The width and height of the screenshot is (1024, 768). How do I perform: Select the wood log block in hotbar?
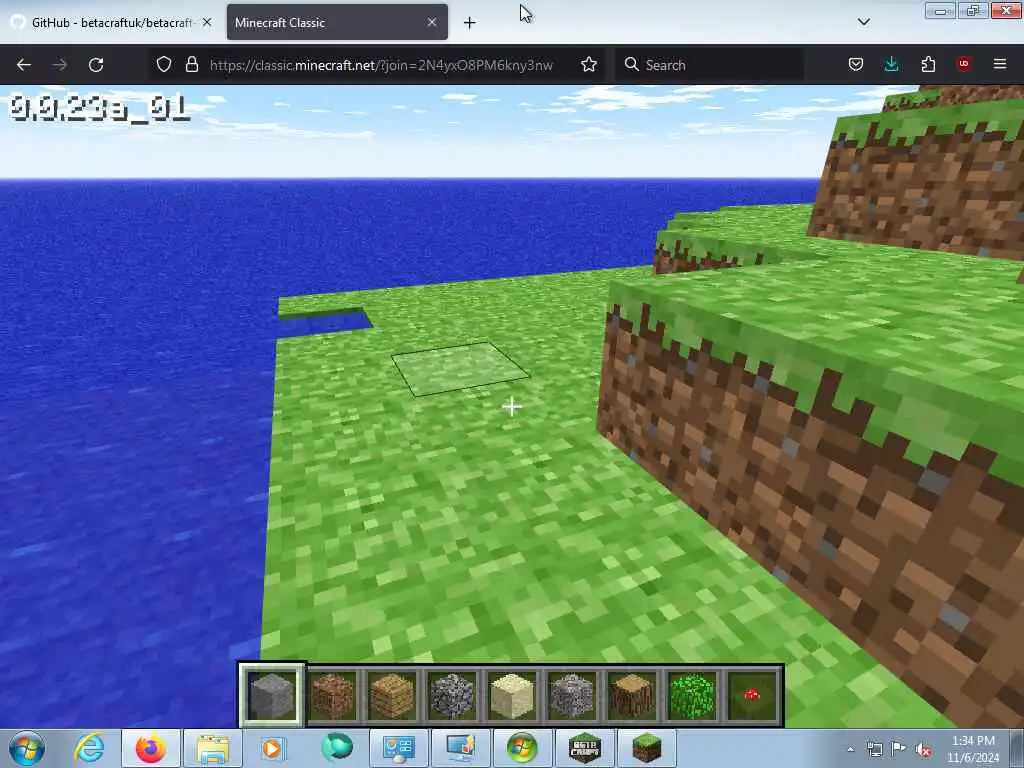pyautogui.click(x=632, y=696)
